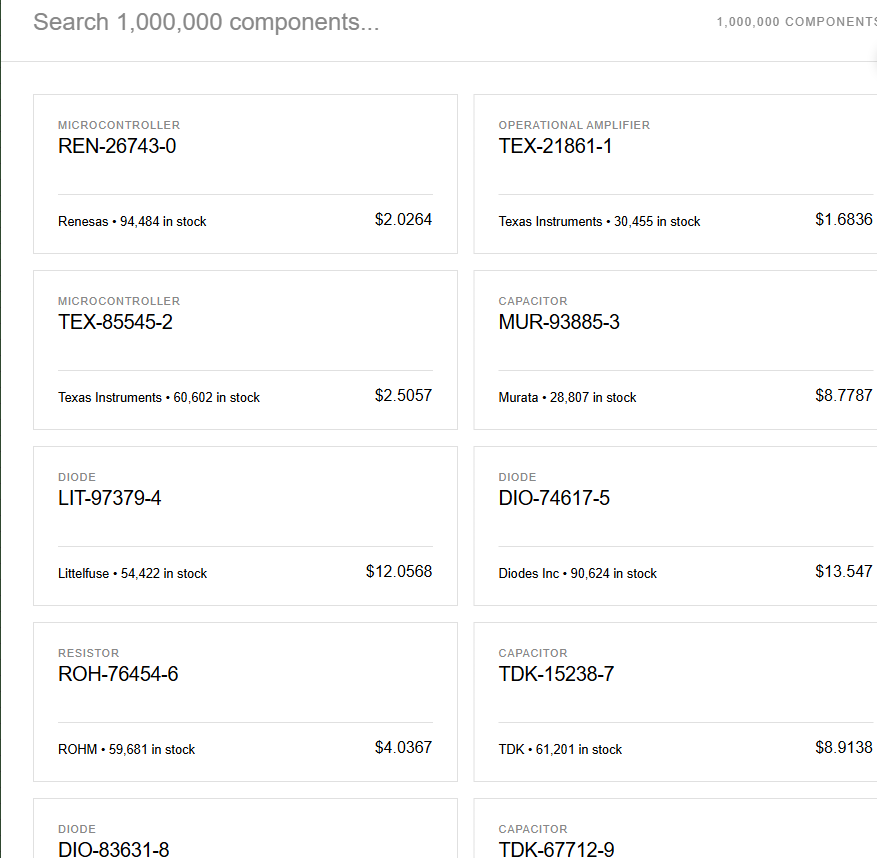Click the $2.5057 price on TEX-85545-2
Screen dimensions: 877x858
coord(403,395)
